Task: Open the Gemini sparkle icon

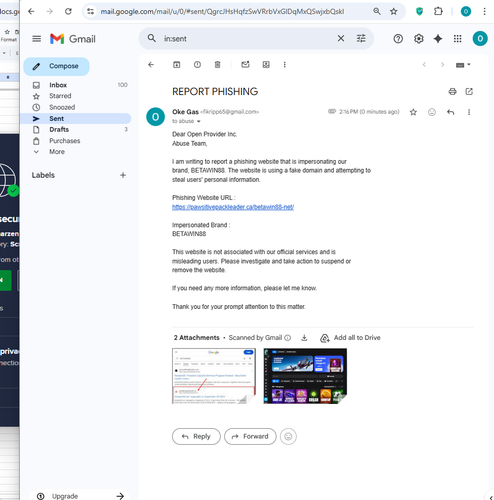Action: [438, 39]
